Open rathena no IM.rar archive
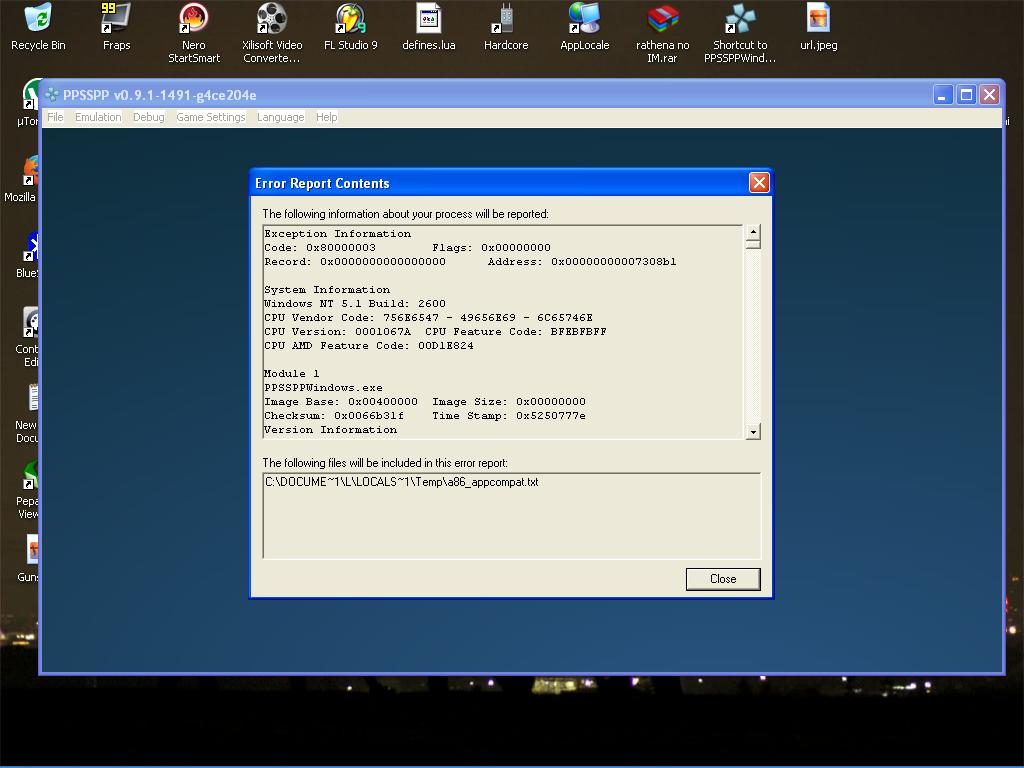The image size is (1024, 768). [662, 20]
